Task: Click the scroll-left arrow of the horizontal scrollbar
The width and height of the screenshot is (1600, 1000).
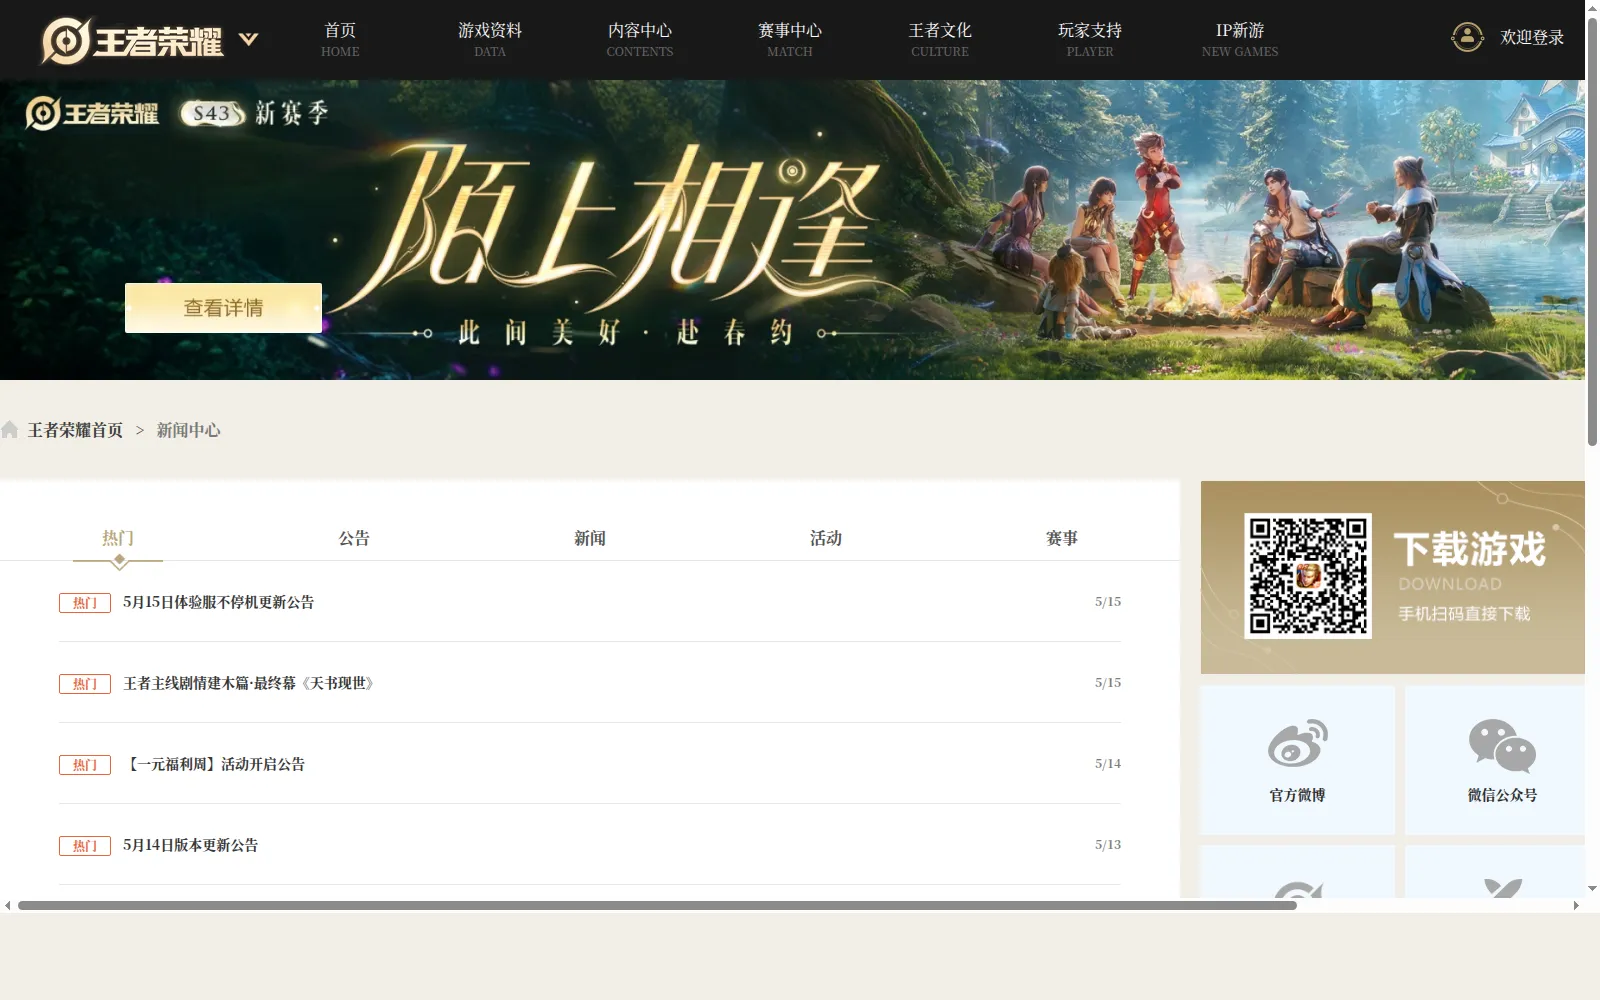Action: tap(7, 906)
